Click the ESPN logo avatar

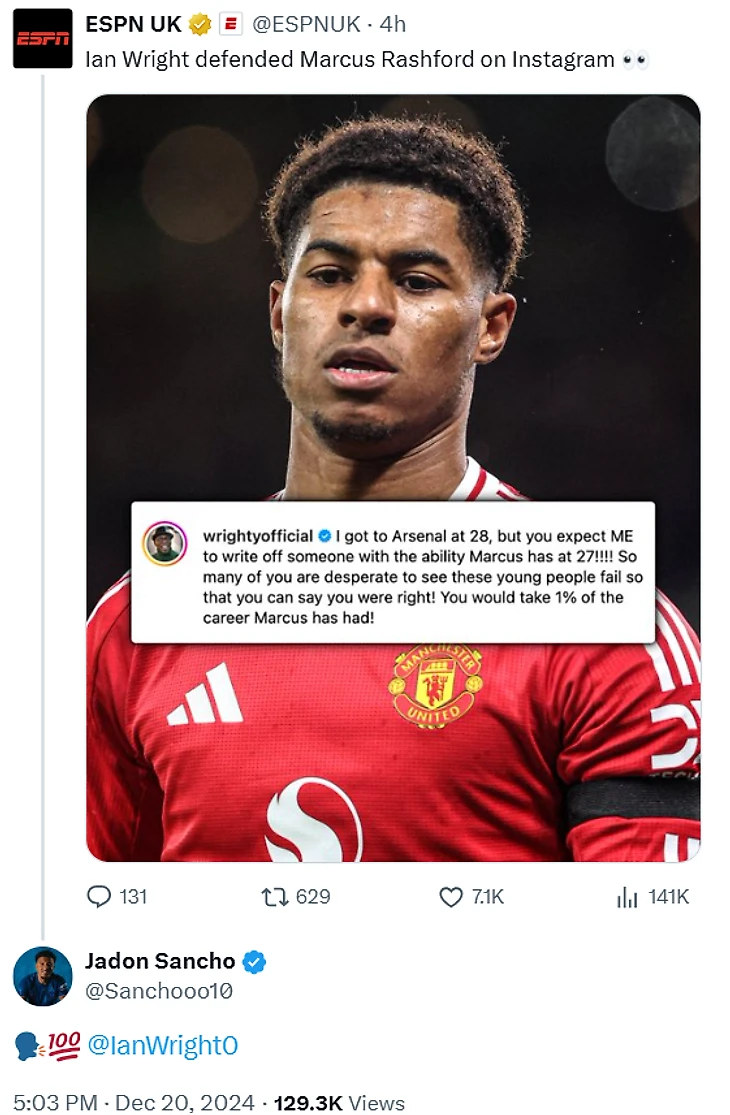coord(42,38)
